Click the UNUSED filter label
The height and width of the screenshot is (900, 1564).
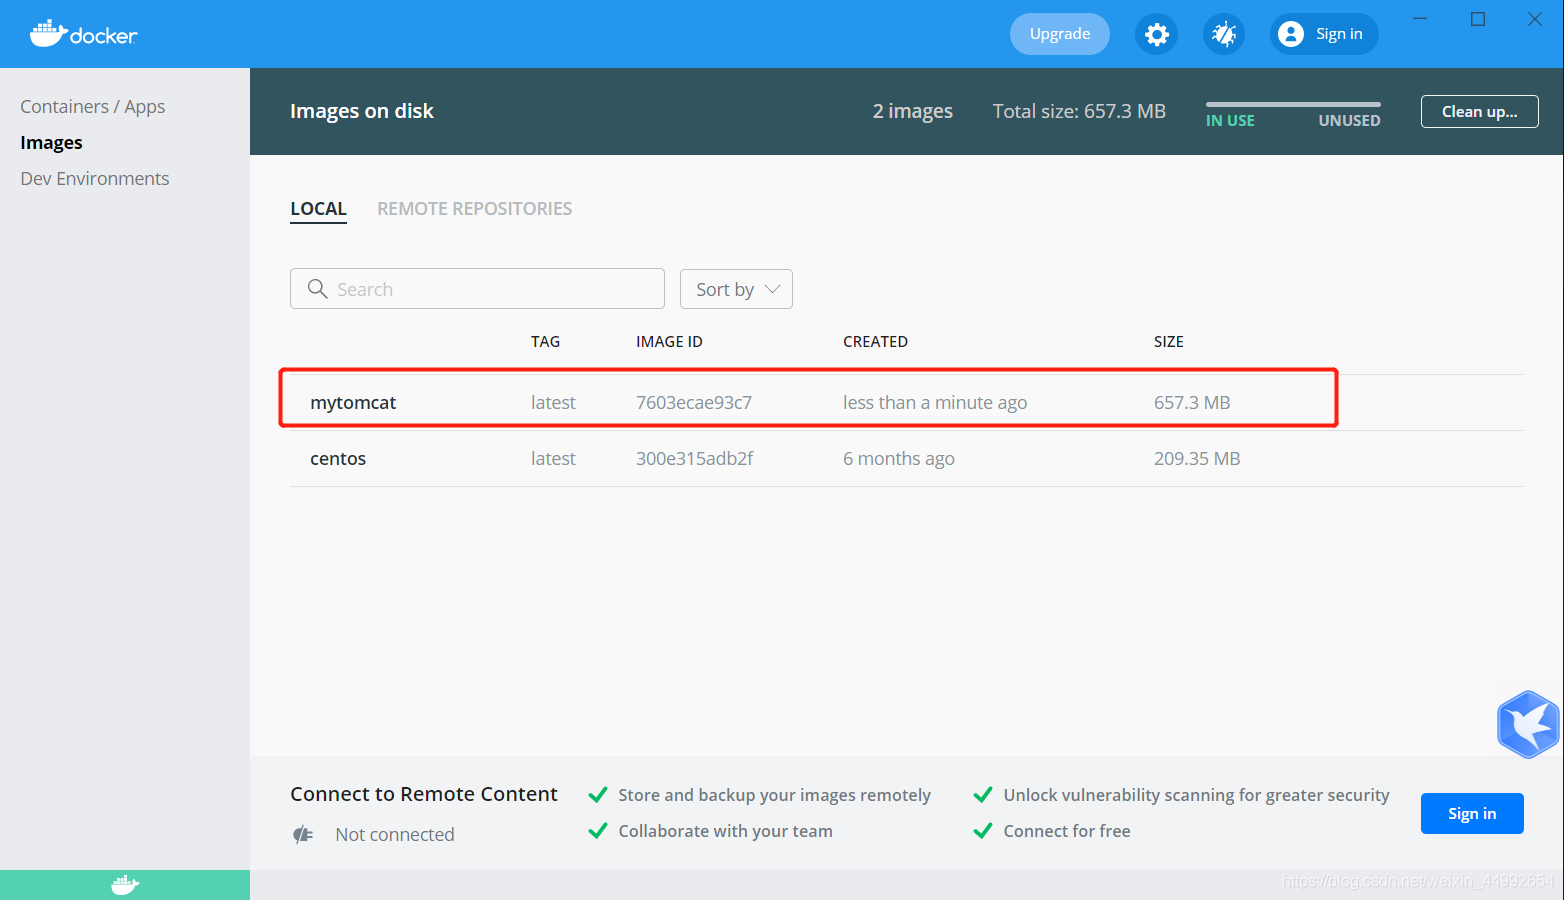(1349, 120)
